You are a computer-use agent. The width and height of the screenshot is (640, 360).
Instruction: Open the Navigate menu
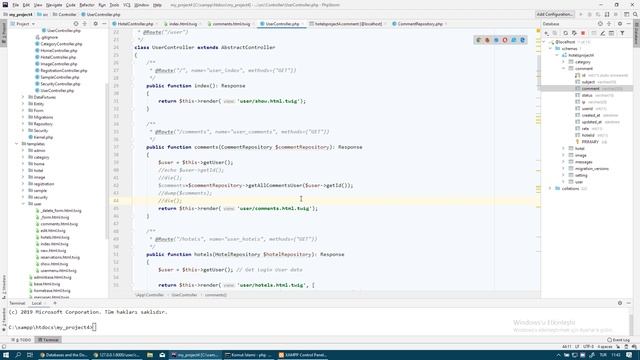pos(54,5)
